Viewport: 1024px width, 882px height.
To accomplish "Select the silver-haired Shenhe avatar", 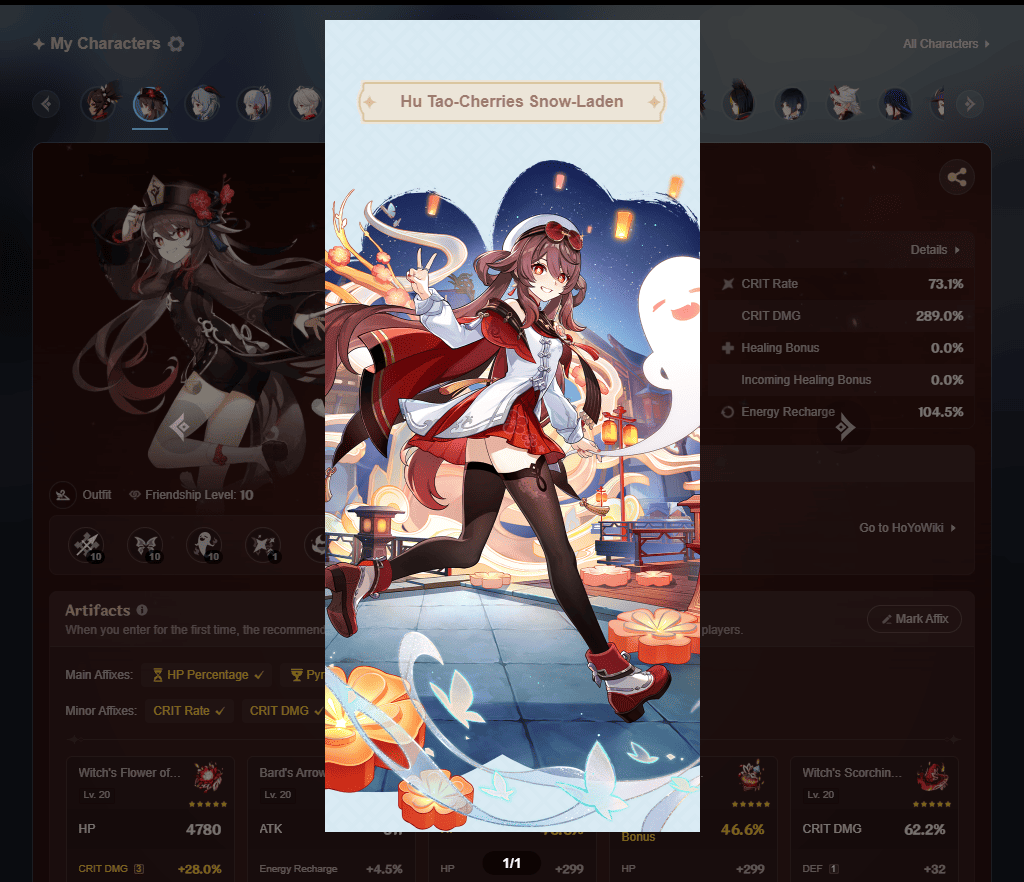I will click(x=255, y=104).
